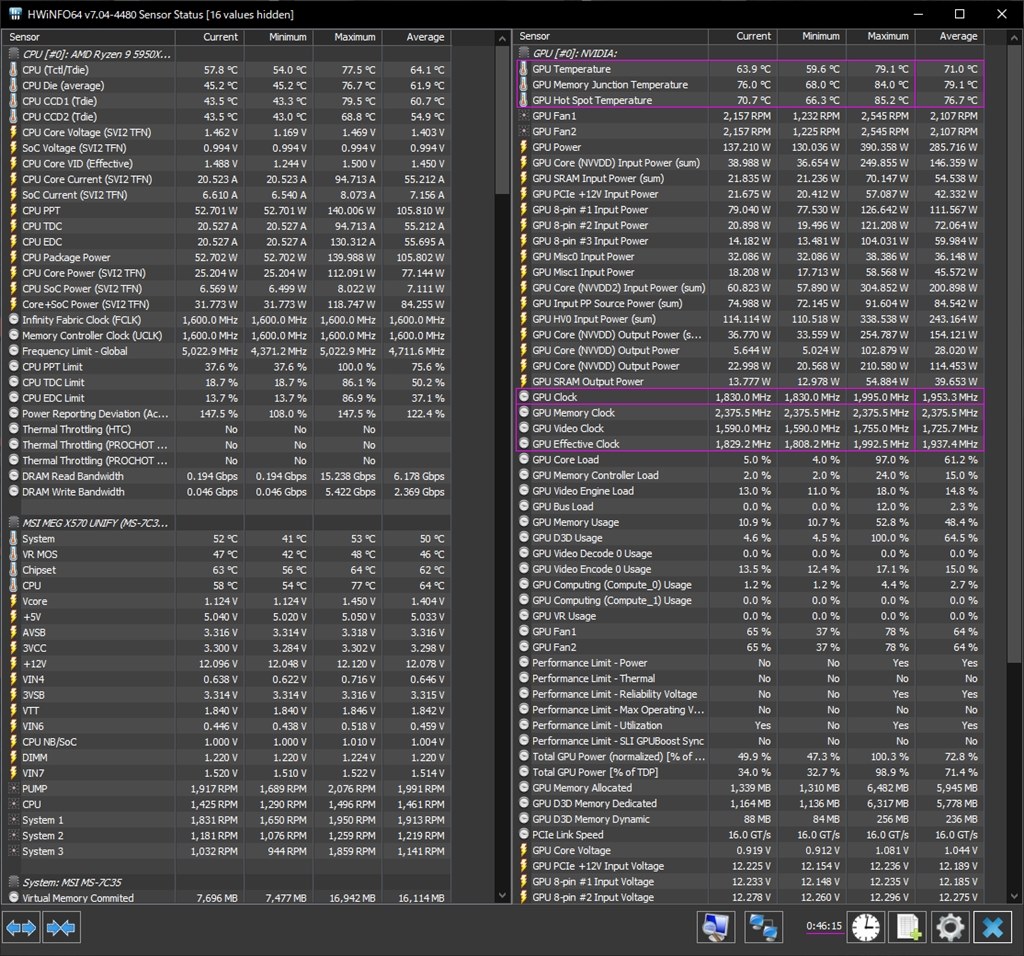The width and height of the screenshot is (1024, 956).
Task: Select the GPU Core Load row
Action: pyautogui.click(x=748, y=459)
